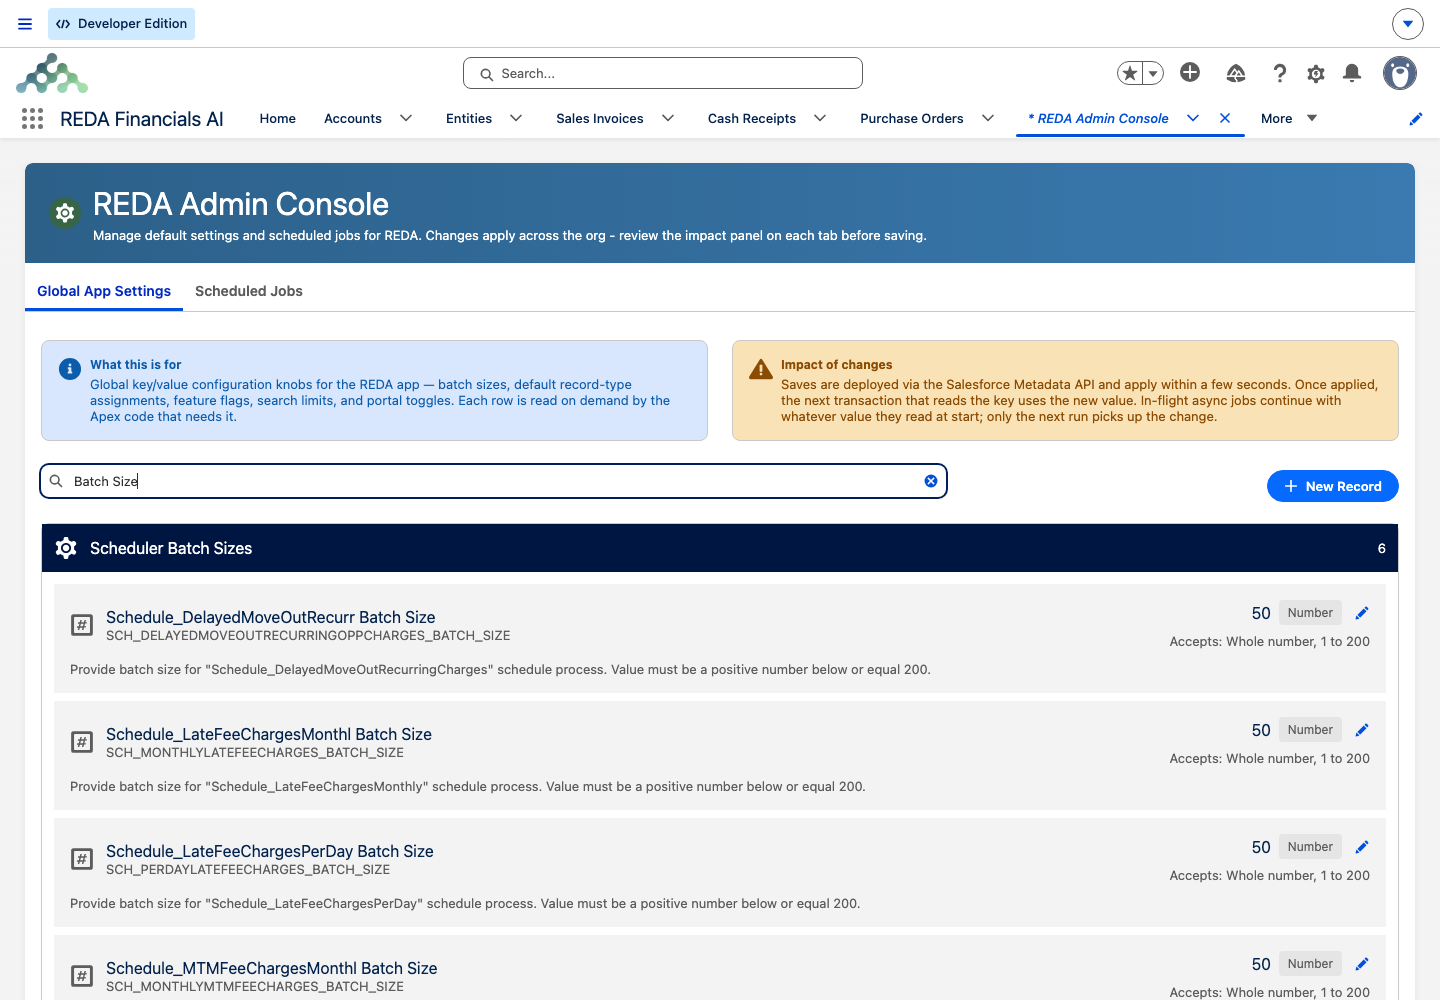Screen dimensions: 1440x1000
Task: Open the Setup gear icon
Action: 1316,73
